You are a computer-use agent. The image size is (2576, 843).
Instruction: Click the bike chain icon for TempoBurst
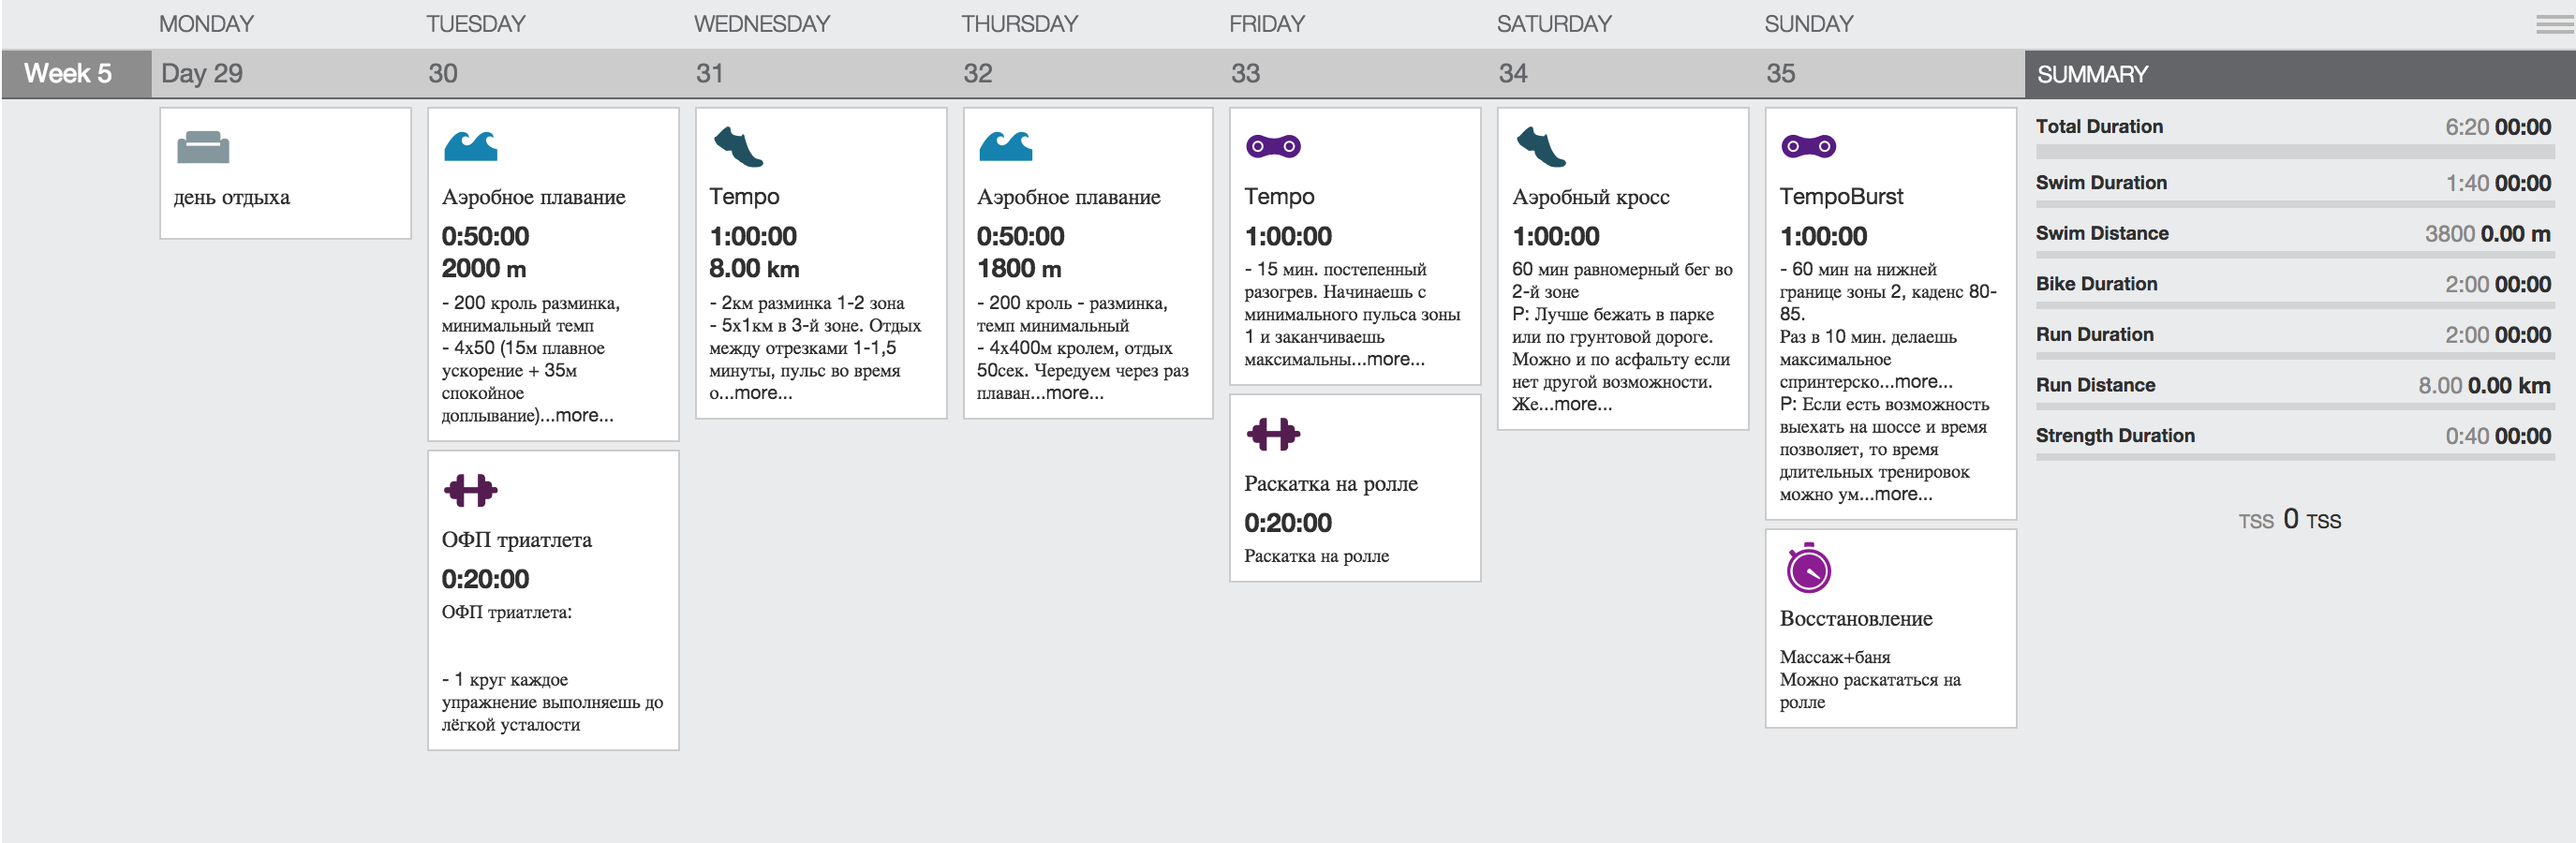pyautogui.click(x=1808, y=146)
